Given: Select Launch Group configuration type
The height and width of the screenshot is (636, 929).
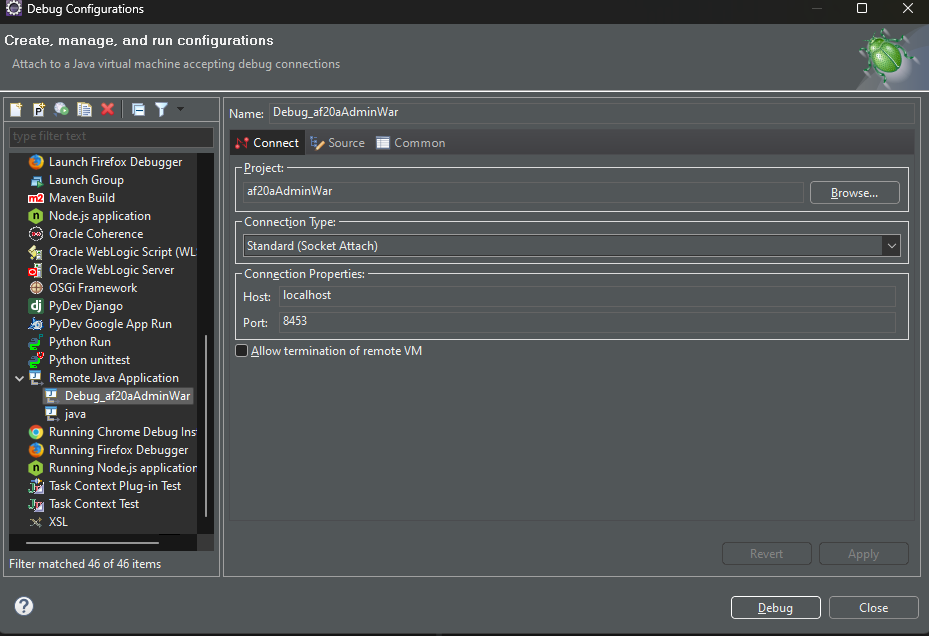Looking at the screenshot, I should (x=87, y=180).
